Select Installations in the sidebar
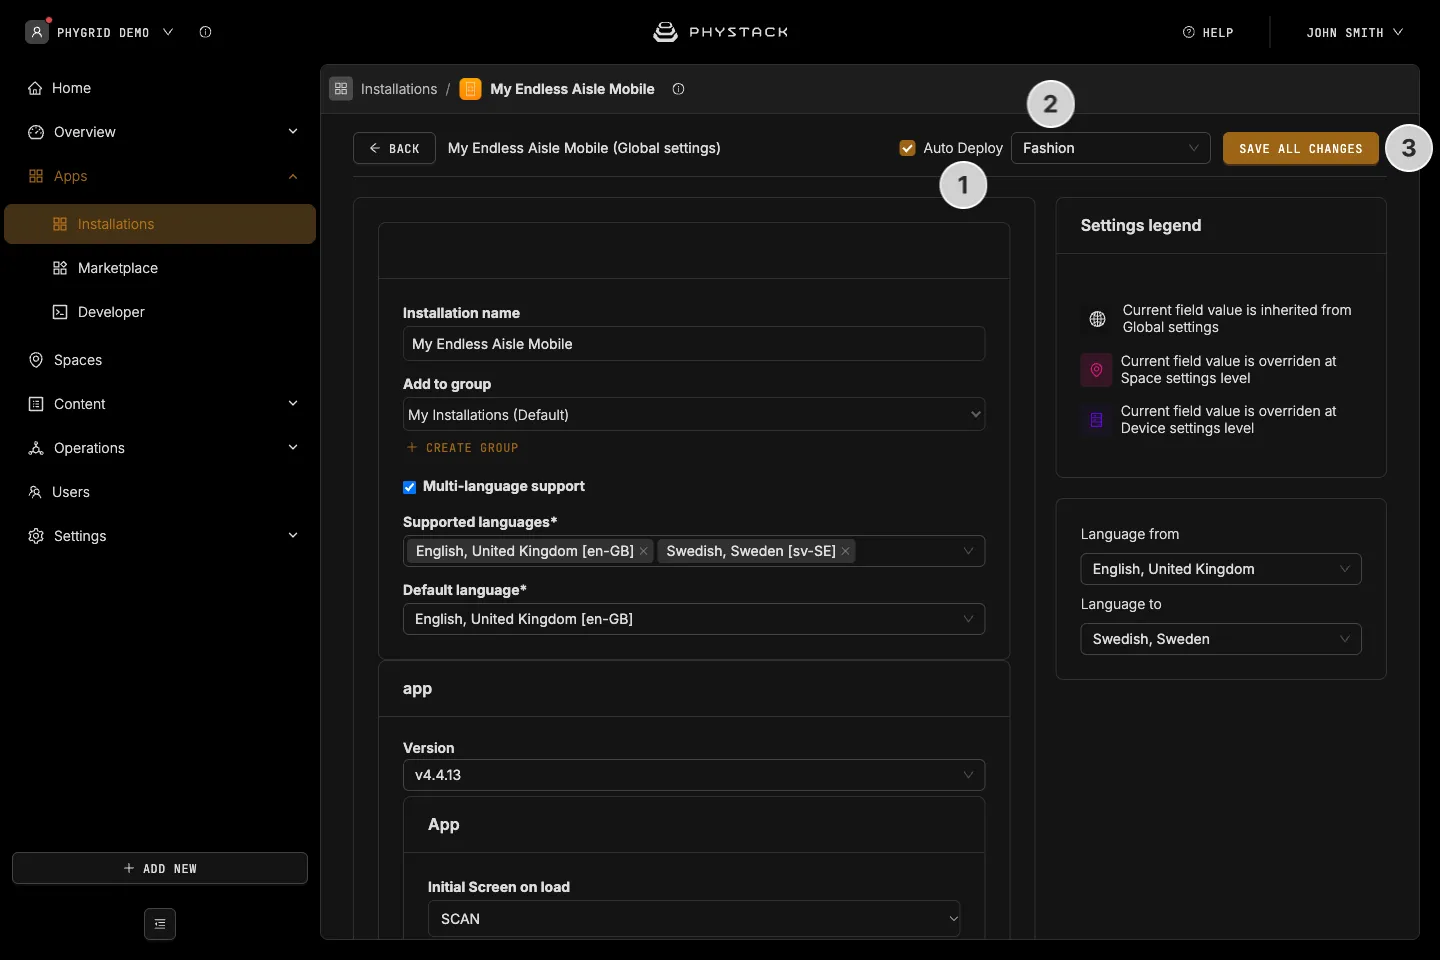1440x960 pixels. 160,224
